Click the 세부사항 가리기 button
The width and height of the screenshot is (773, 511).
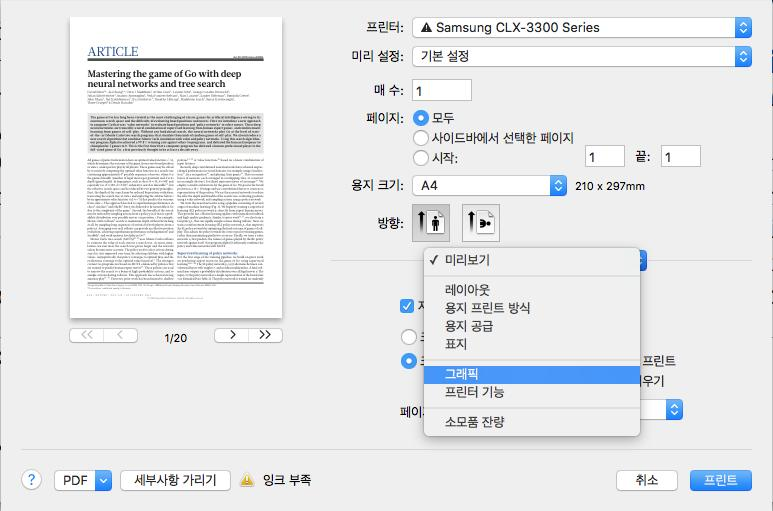(175, 480)
